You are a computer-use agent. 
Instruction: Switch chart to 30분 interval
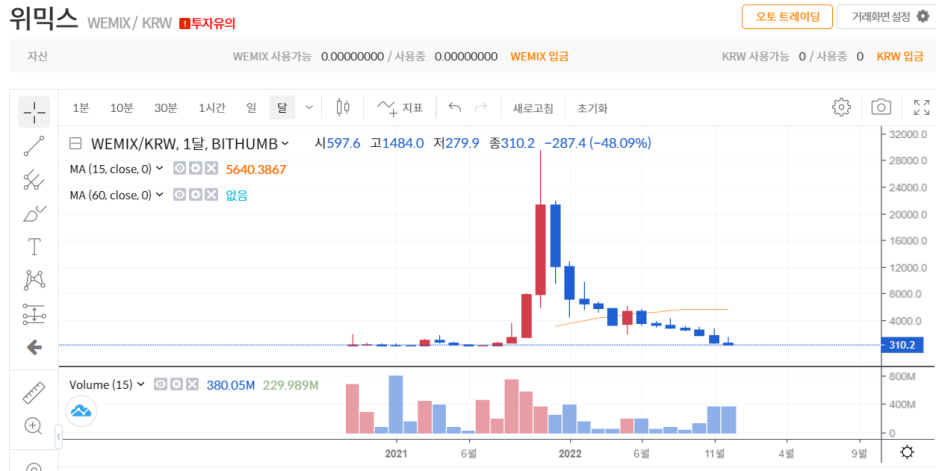tap(165, 108)
